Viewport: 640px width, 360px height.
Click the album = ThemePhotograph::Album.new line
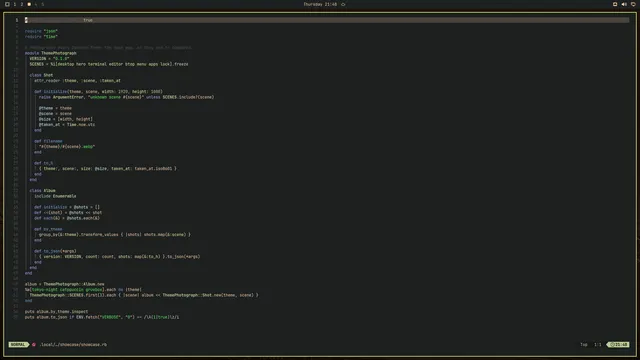click(64, 284)
